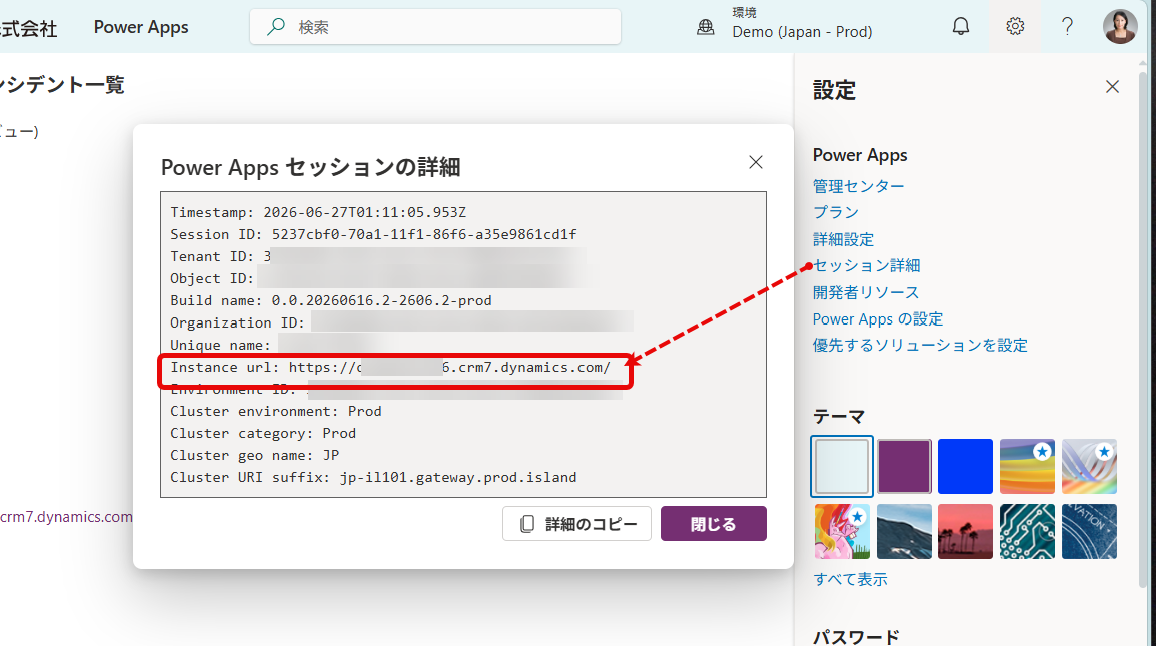1156x646 pixels.
Task: Click the 詳細のコピー button
Action: [x=577, y=524]
